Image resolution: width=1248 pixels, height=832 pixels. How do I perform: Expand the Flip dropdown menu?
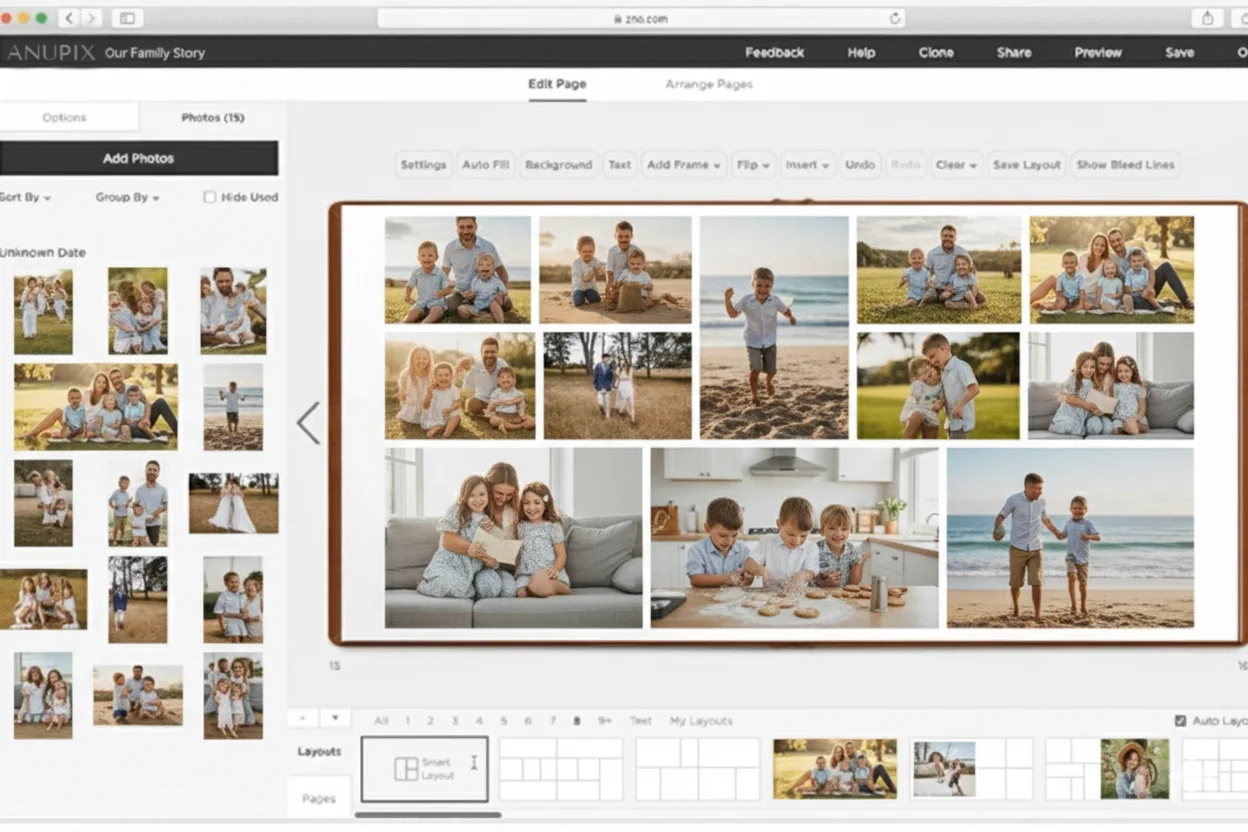753,165
